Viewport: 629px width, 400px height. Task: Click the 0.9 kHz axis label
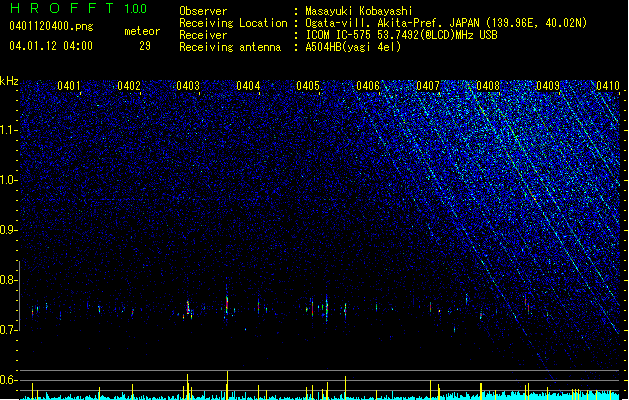[x=8, y=230]
